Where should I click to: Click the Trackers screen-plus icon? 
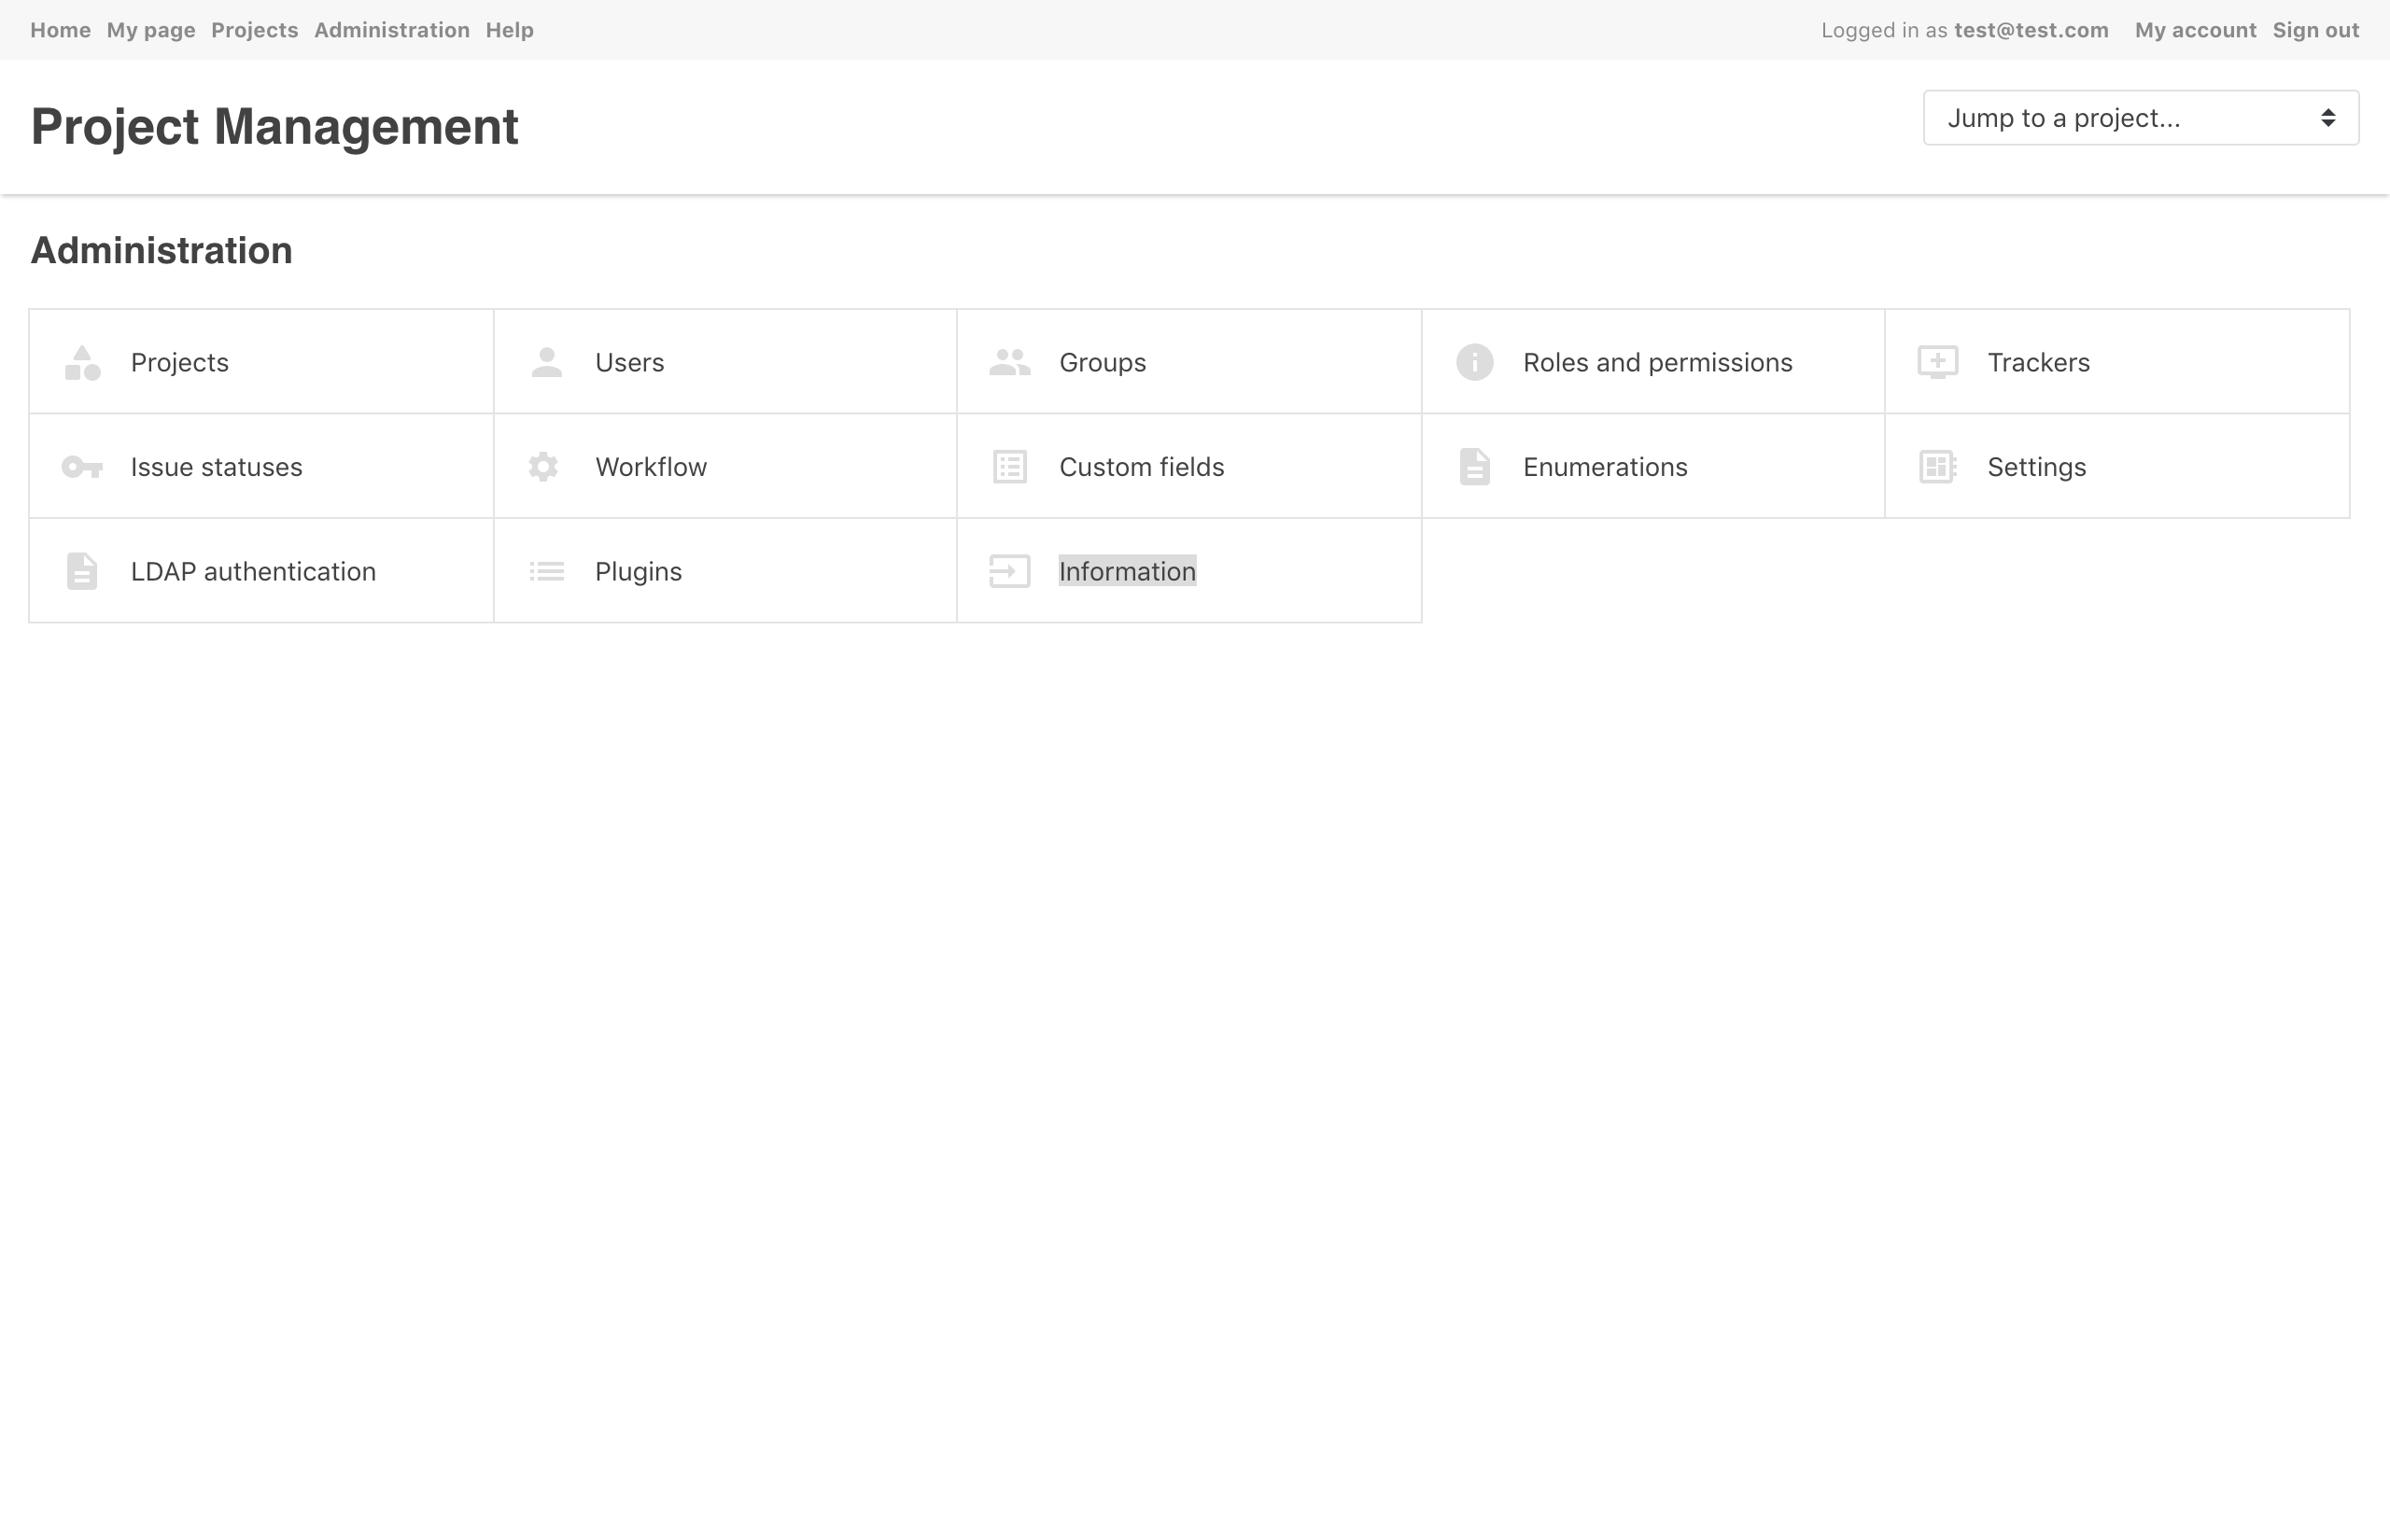click(1937, 363)
